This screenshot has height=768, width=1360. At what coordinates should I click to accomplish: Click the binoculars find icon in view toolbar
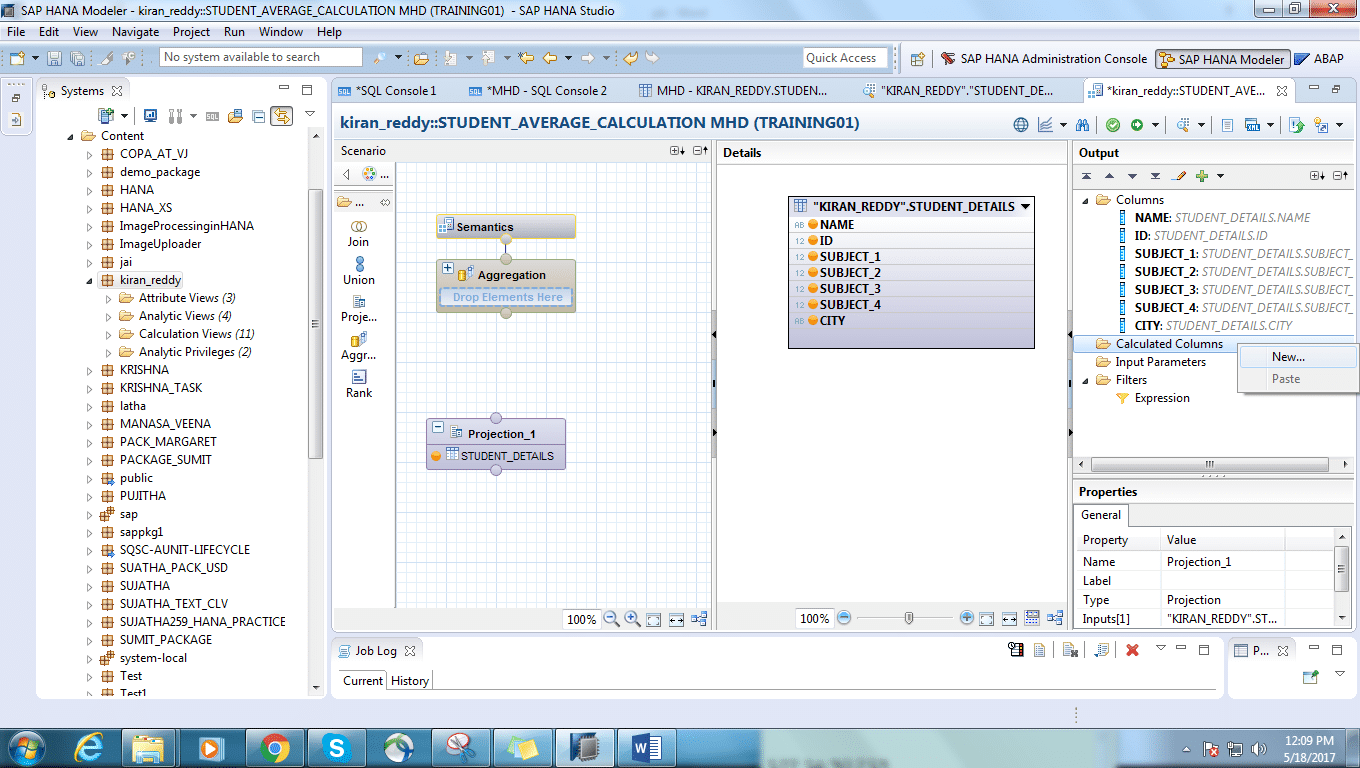pyautogui.click(x=1082, y=125)
